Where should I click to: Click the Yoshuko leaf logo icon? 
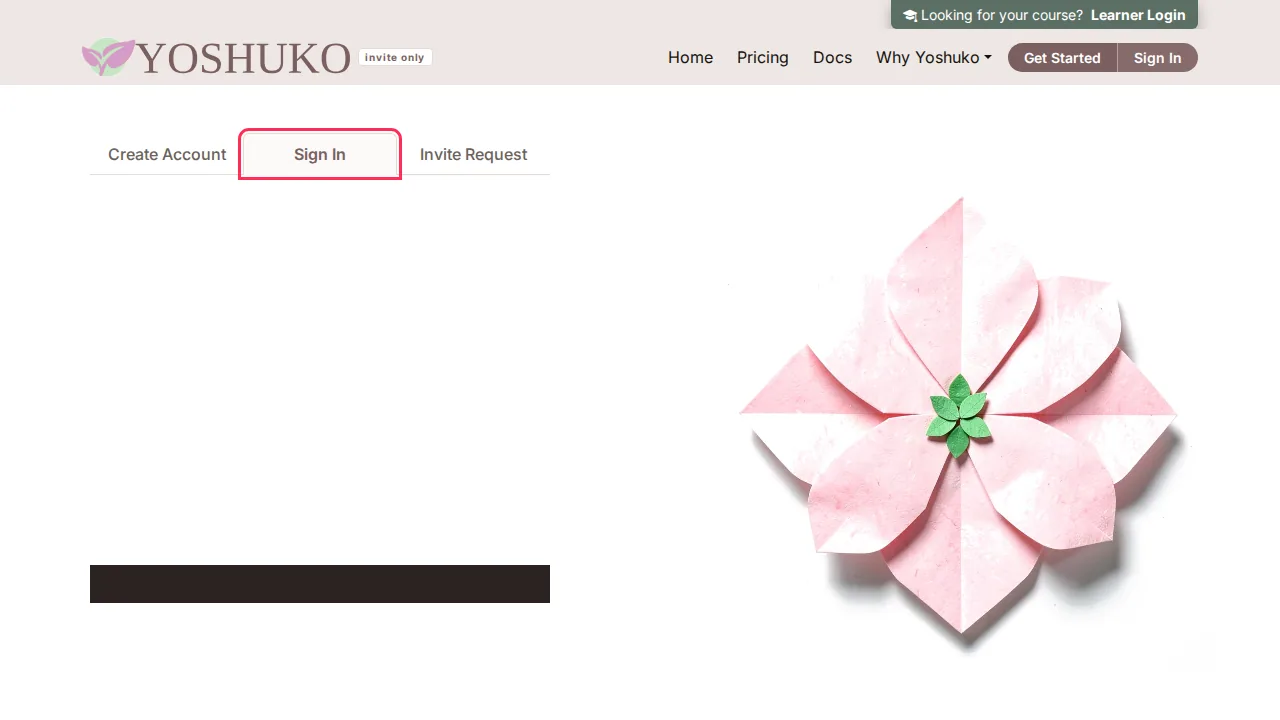point(108,57)
